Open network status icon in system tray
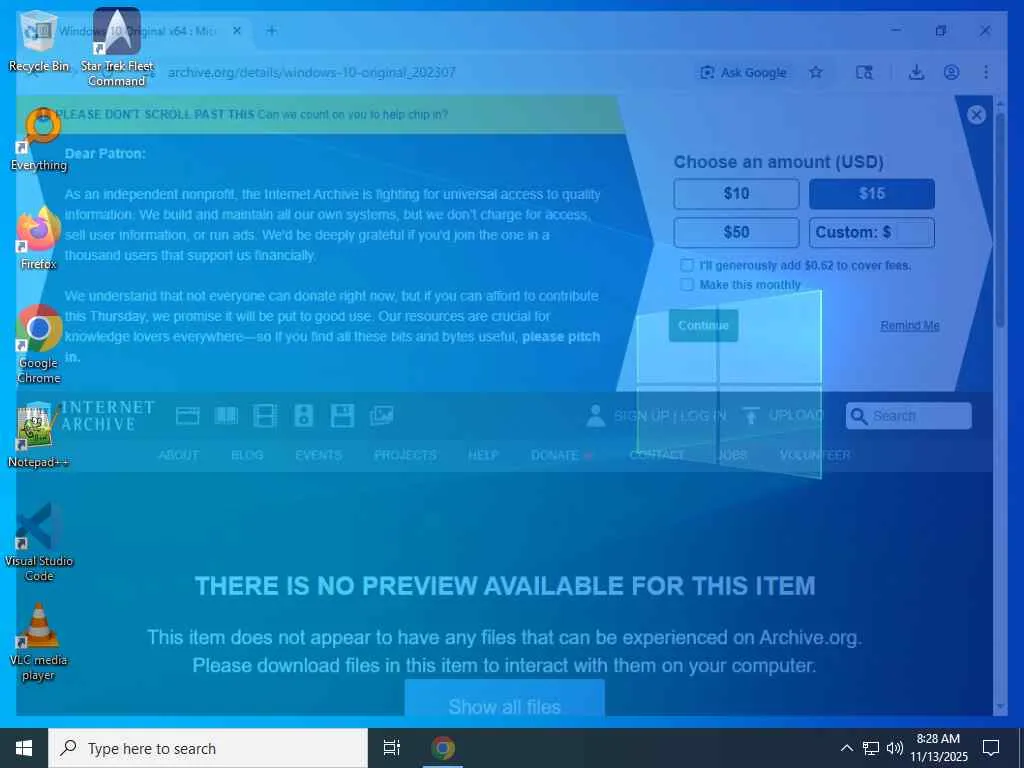The width and height of the screenshot is (1024, 768). [x=871, y=748]
